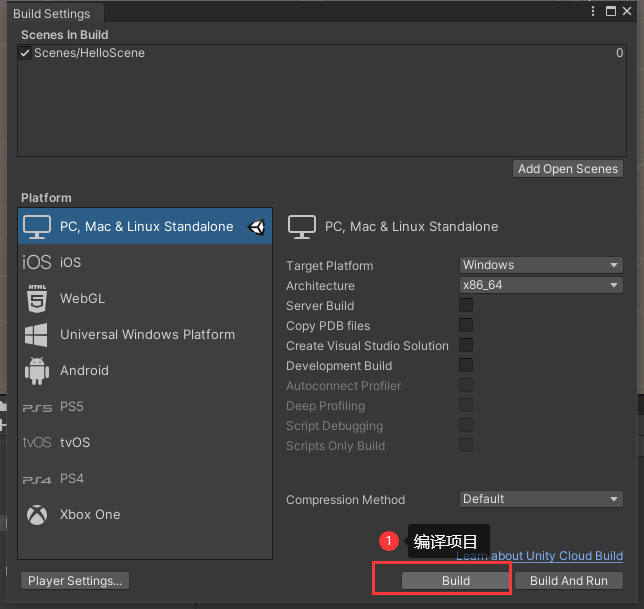Select the PS4 platform row

[x=145, y=479]
